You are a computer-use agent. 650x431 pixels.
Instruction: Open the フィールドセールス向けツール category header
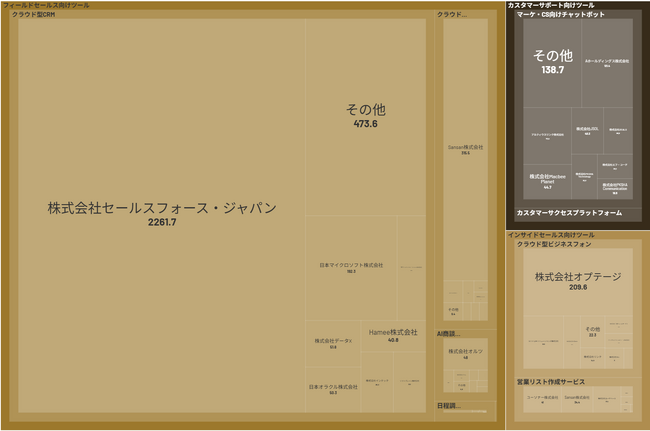click(46, 5)
